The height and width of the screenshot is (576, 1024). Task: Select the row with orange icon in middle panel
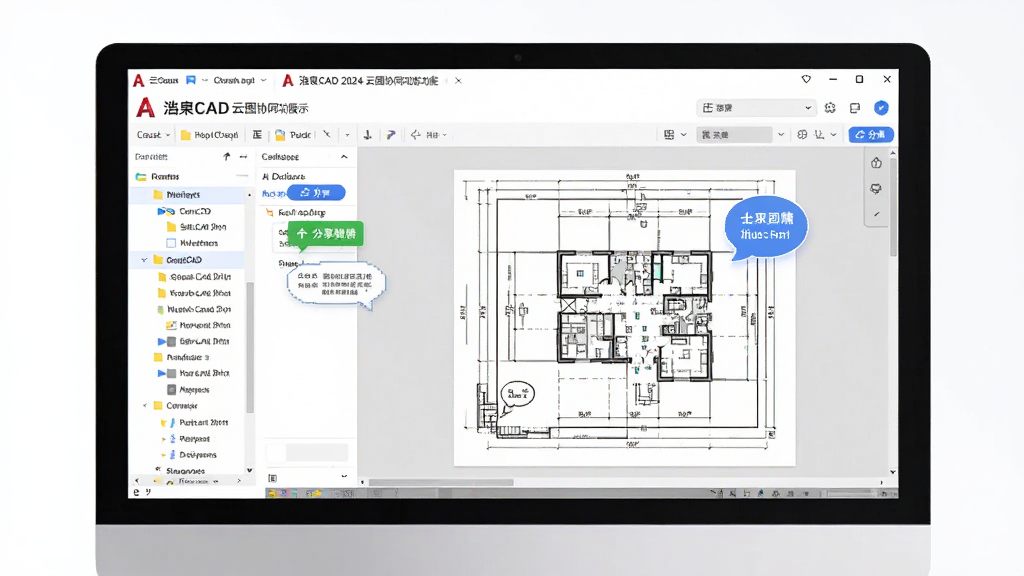coord(307,212)
